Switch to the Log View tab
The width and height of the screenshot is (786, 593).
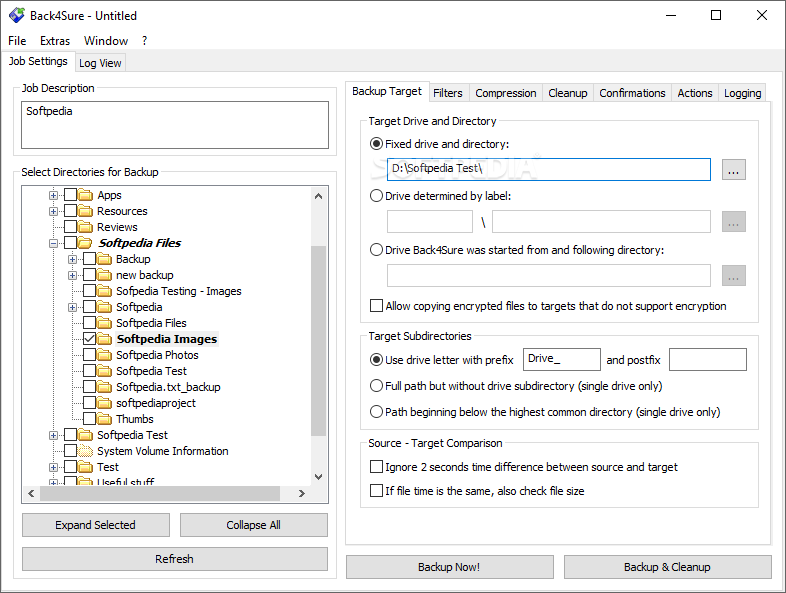point(100,63)
